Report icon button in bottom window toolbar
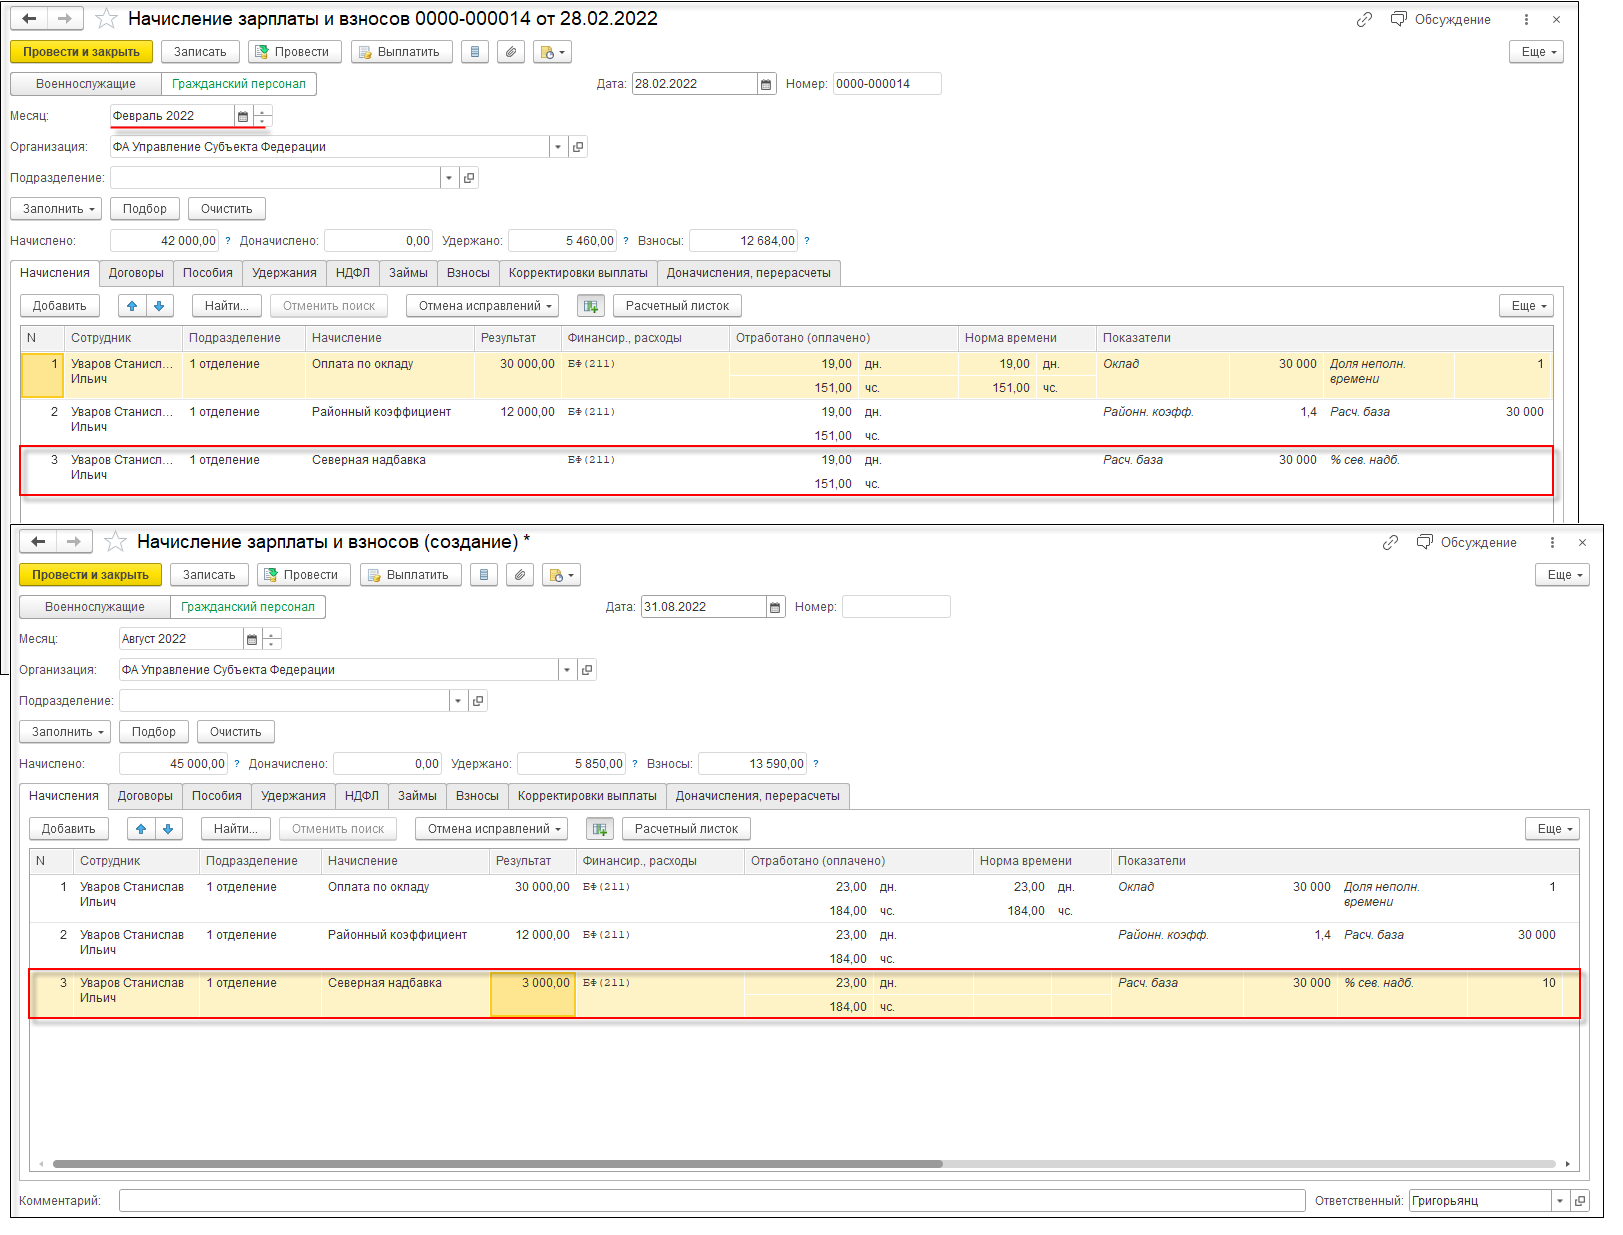The height and width of the screenshot is (1235, 1623). [x=484, y=575]
